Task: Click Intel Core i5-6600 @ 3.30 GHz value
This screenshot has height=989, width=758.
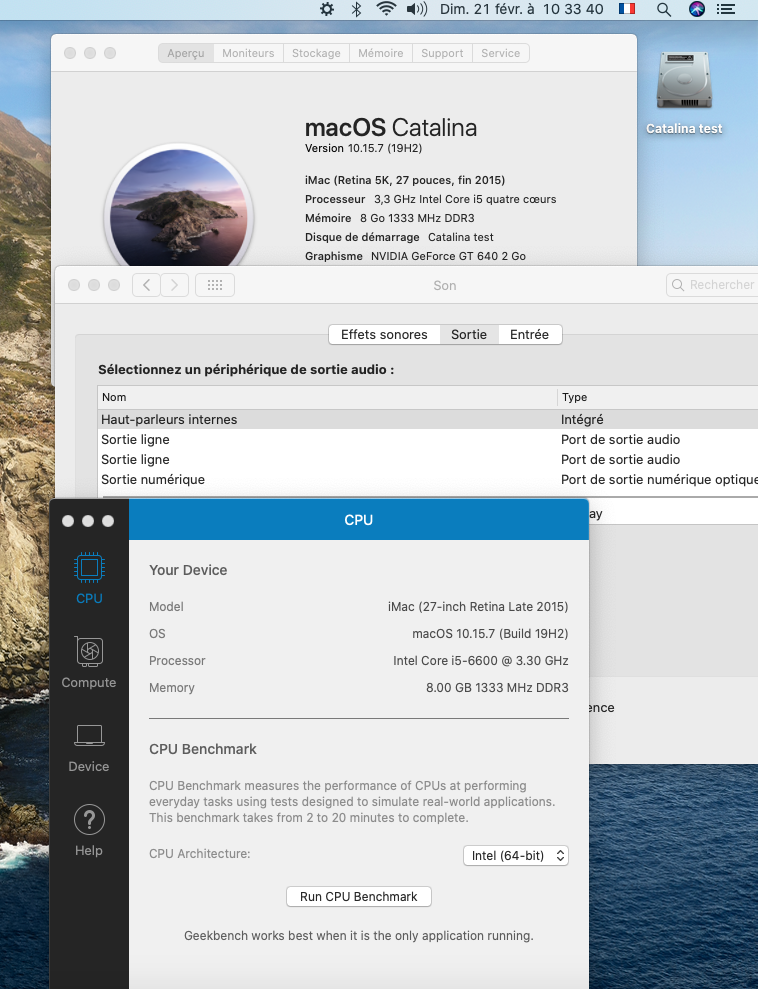Action: tap(481, 660)
